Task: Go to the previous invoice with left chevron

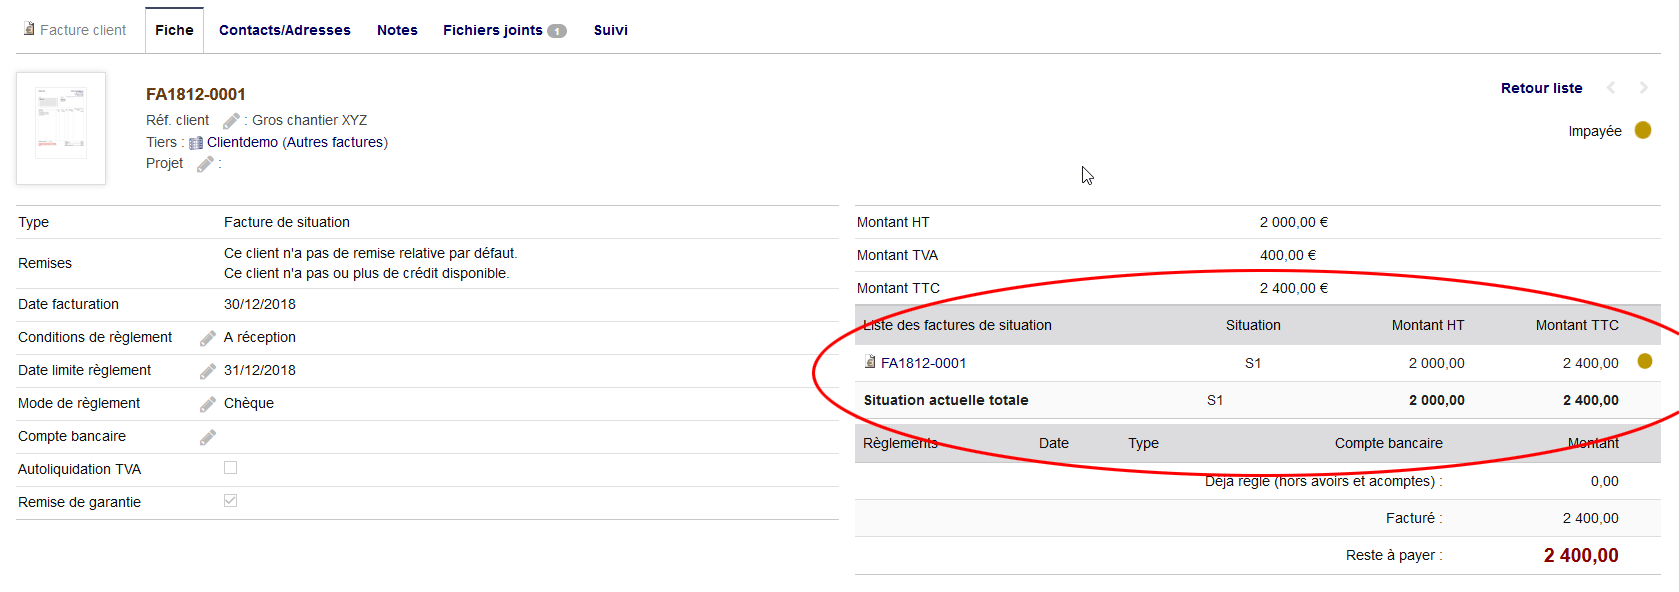Action: 1611,88
